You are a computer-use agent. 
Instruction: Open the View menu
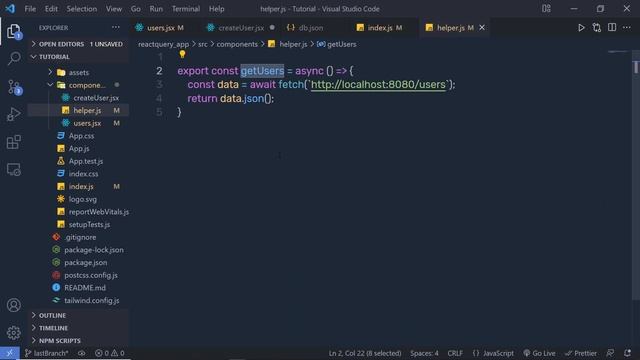114,9
